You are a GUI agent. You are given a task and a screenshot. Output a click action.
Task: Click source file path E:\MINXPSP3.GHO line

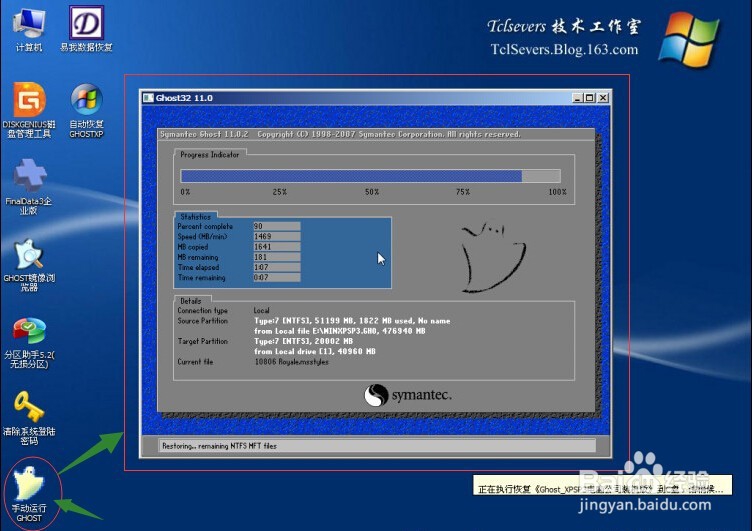(339, 331)
